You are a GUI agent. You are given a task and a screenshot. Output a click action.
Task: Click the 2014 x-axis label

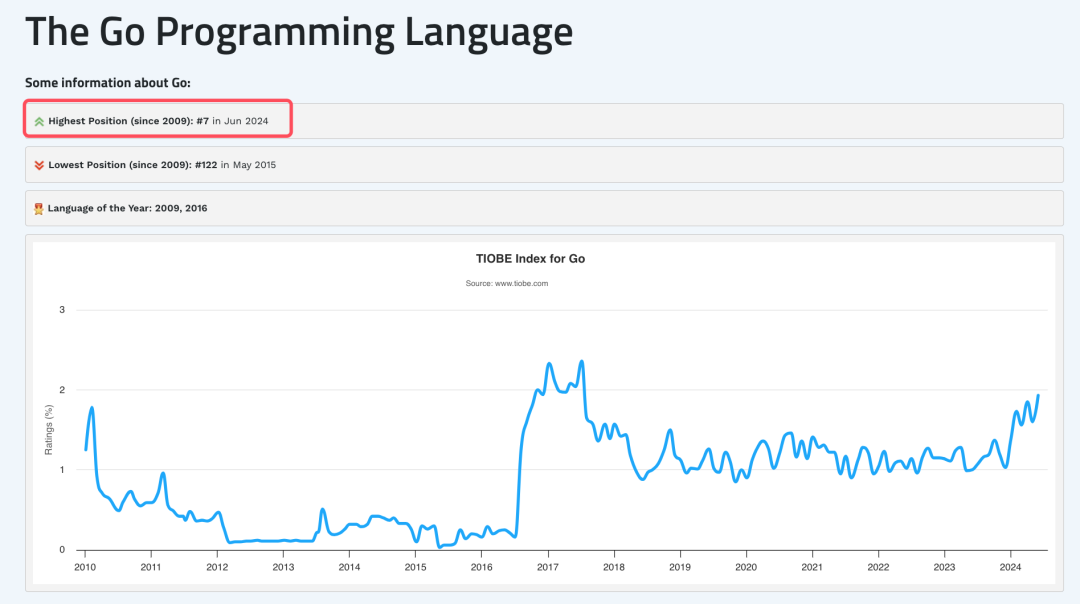point(349,567)
